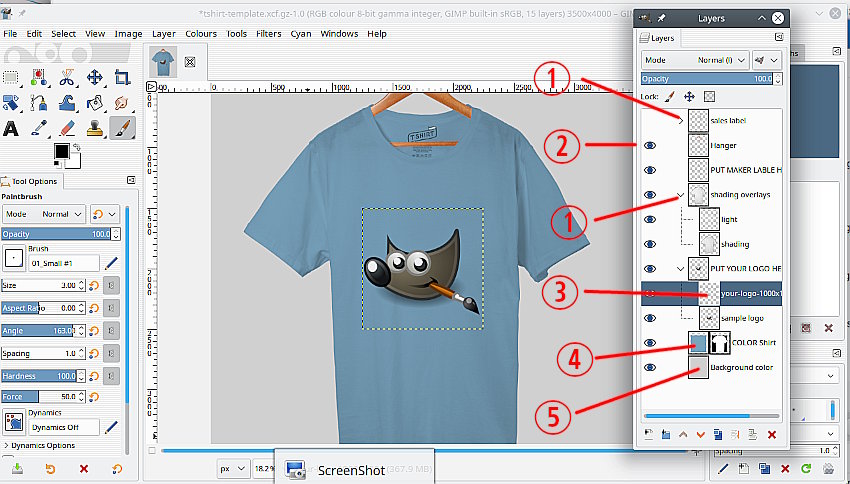The width and height of the screenshot is (850, 484).
Task: Create a new layer group
Action: (666, 435)
